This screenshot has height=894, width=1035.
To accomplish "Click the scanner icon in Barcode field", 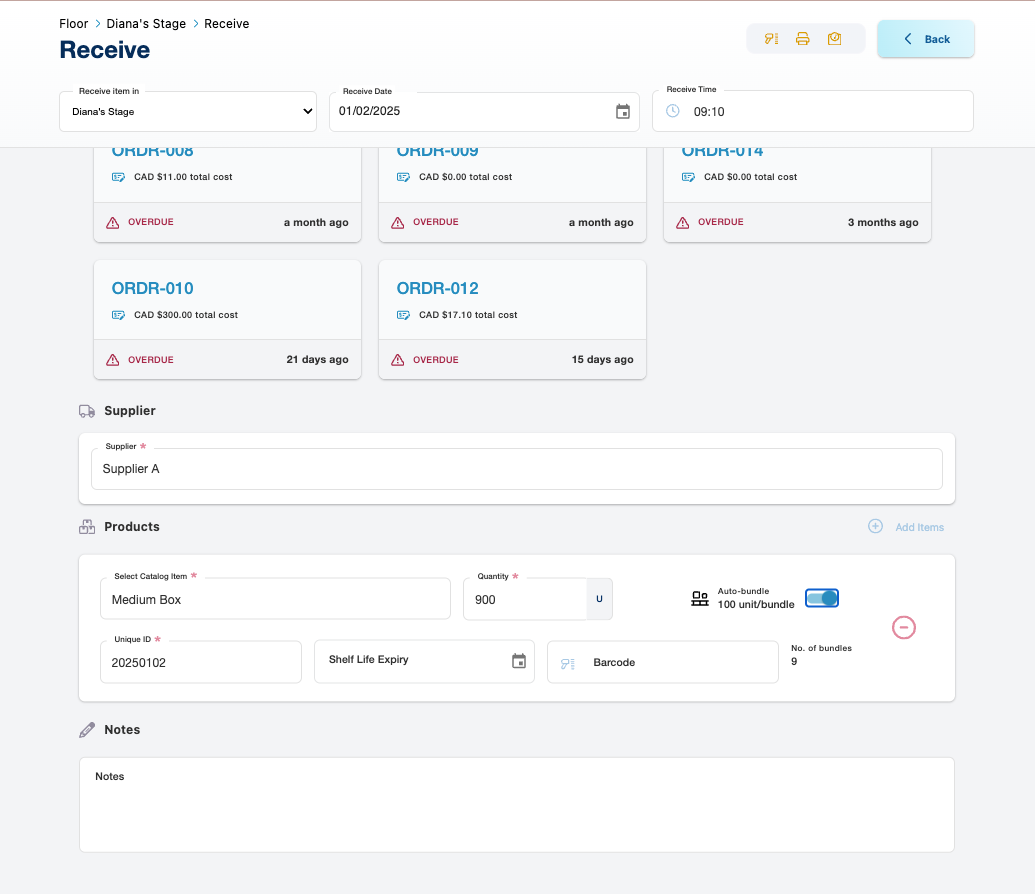I will 568,663.
